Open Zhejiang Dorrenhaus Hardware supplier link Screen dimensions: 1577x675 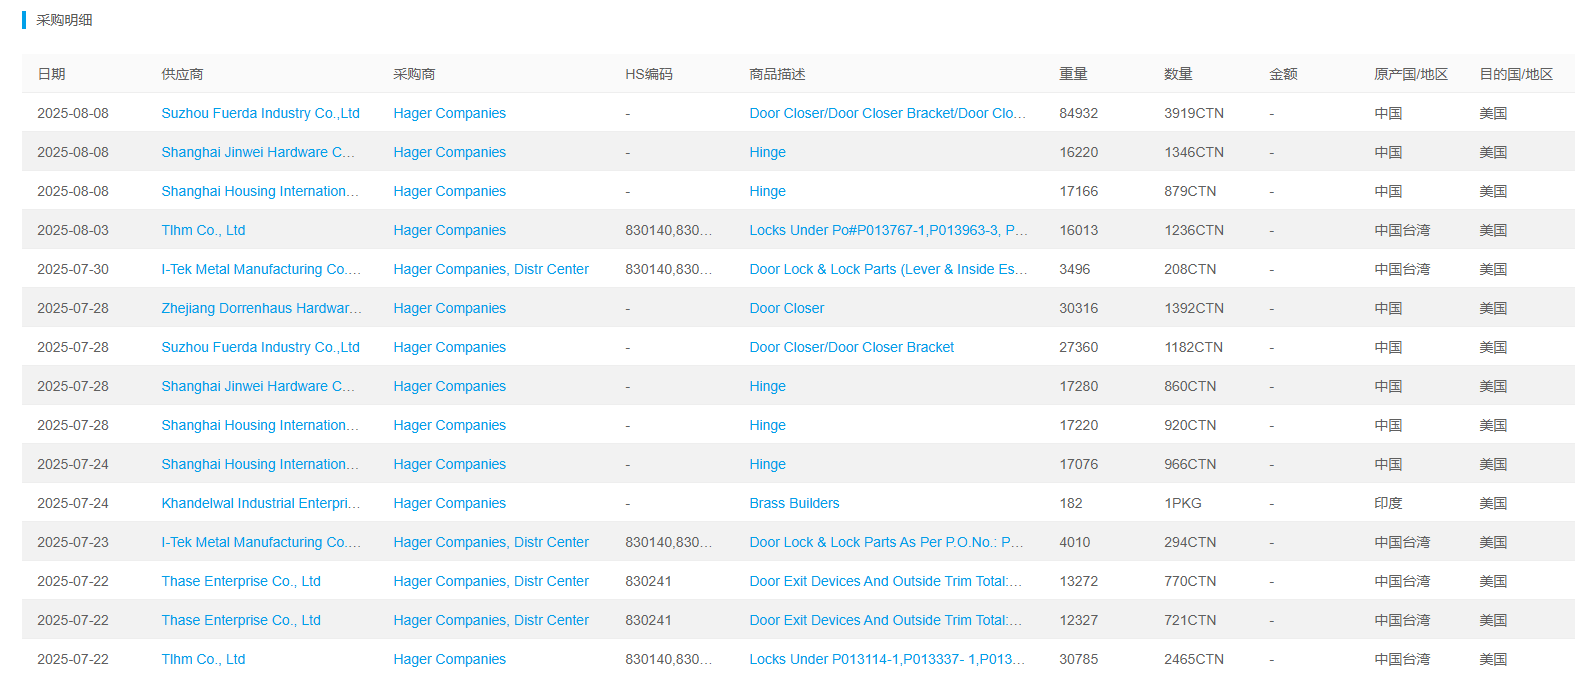pyautogui.click(x=261, y=308)
